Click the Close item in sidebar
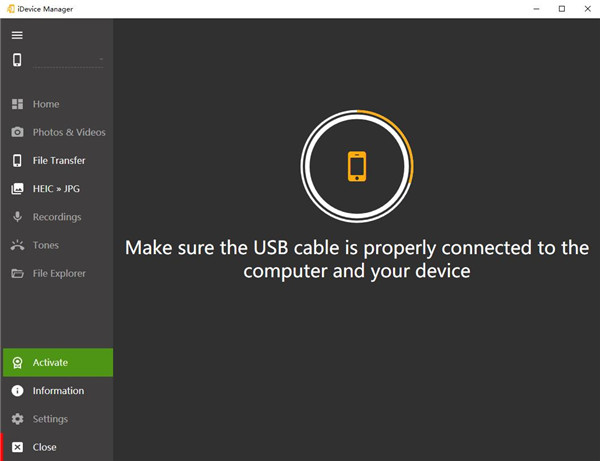Viewport: 600px width, 461px height. coord(44,447)
